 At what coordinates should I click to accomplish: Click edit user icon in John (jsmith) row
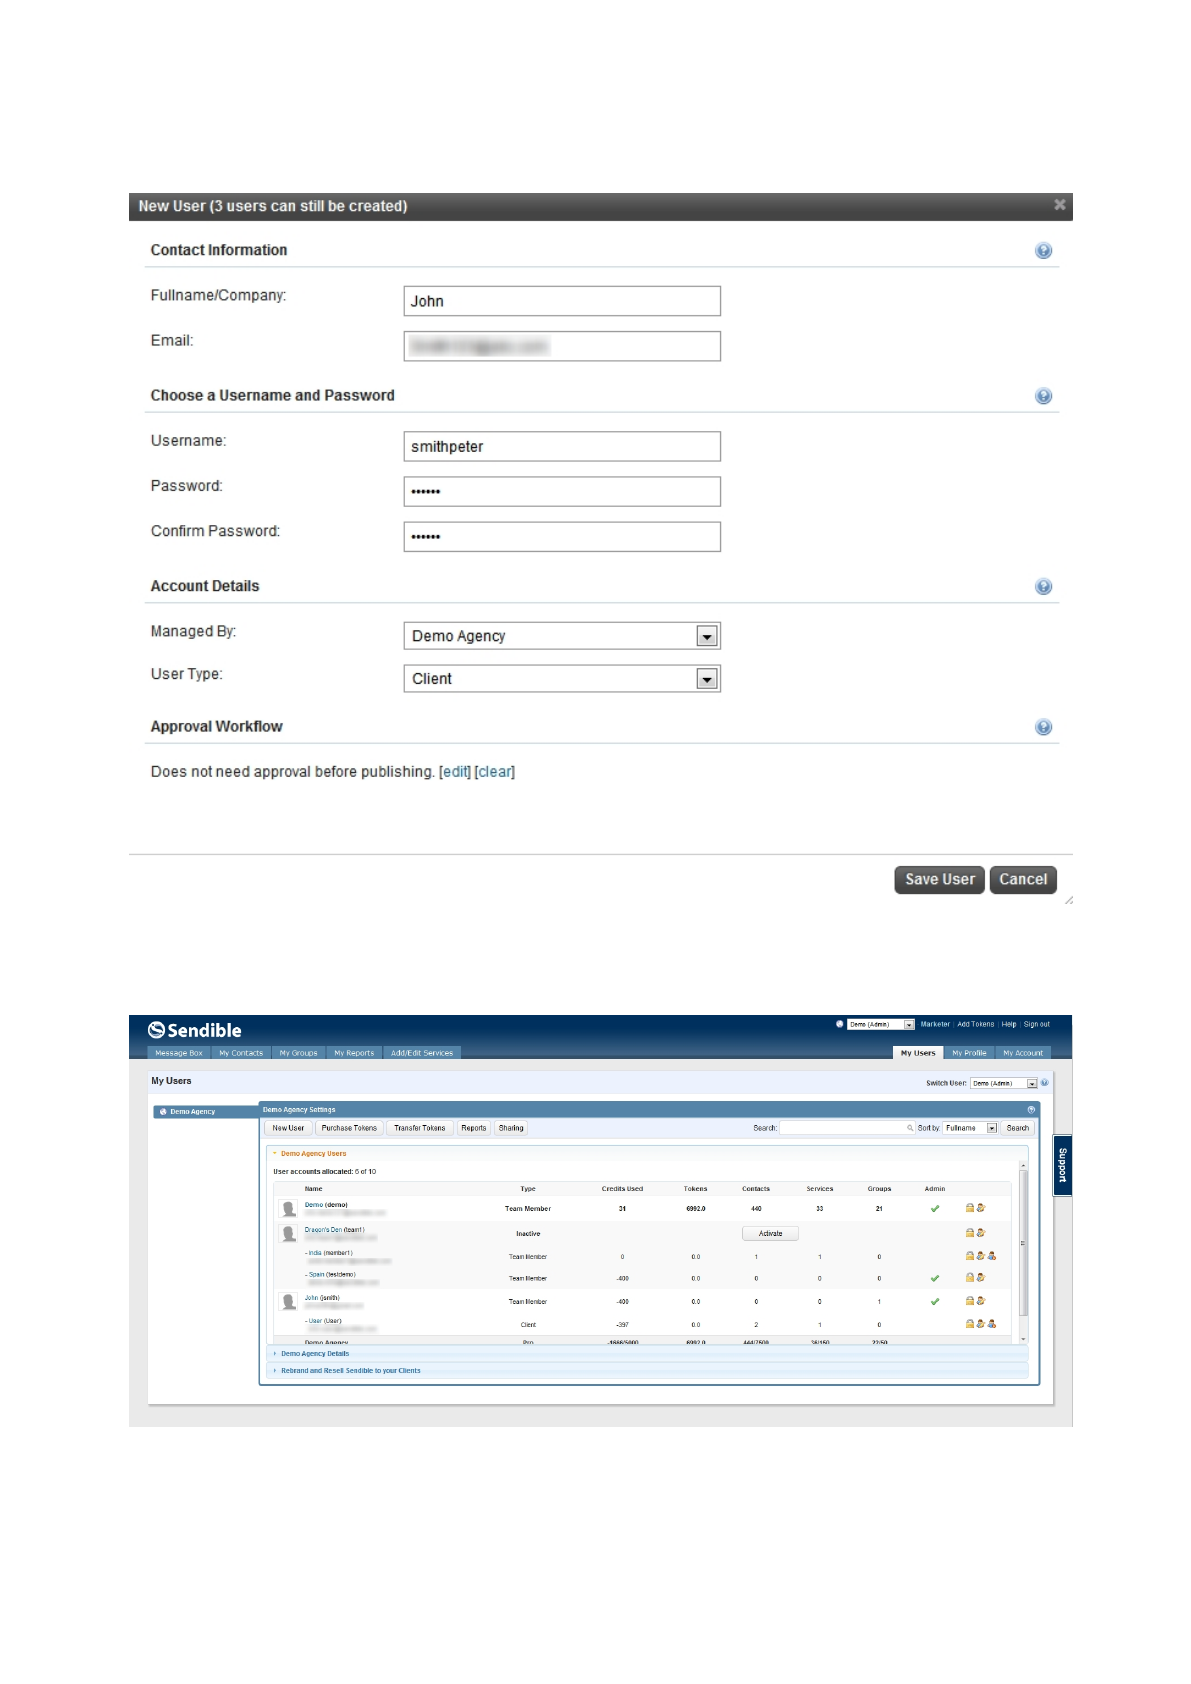pyautogui.click(x=980, y=1301)
